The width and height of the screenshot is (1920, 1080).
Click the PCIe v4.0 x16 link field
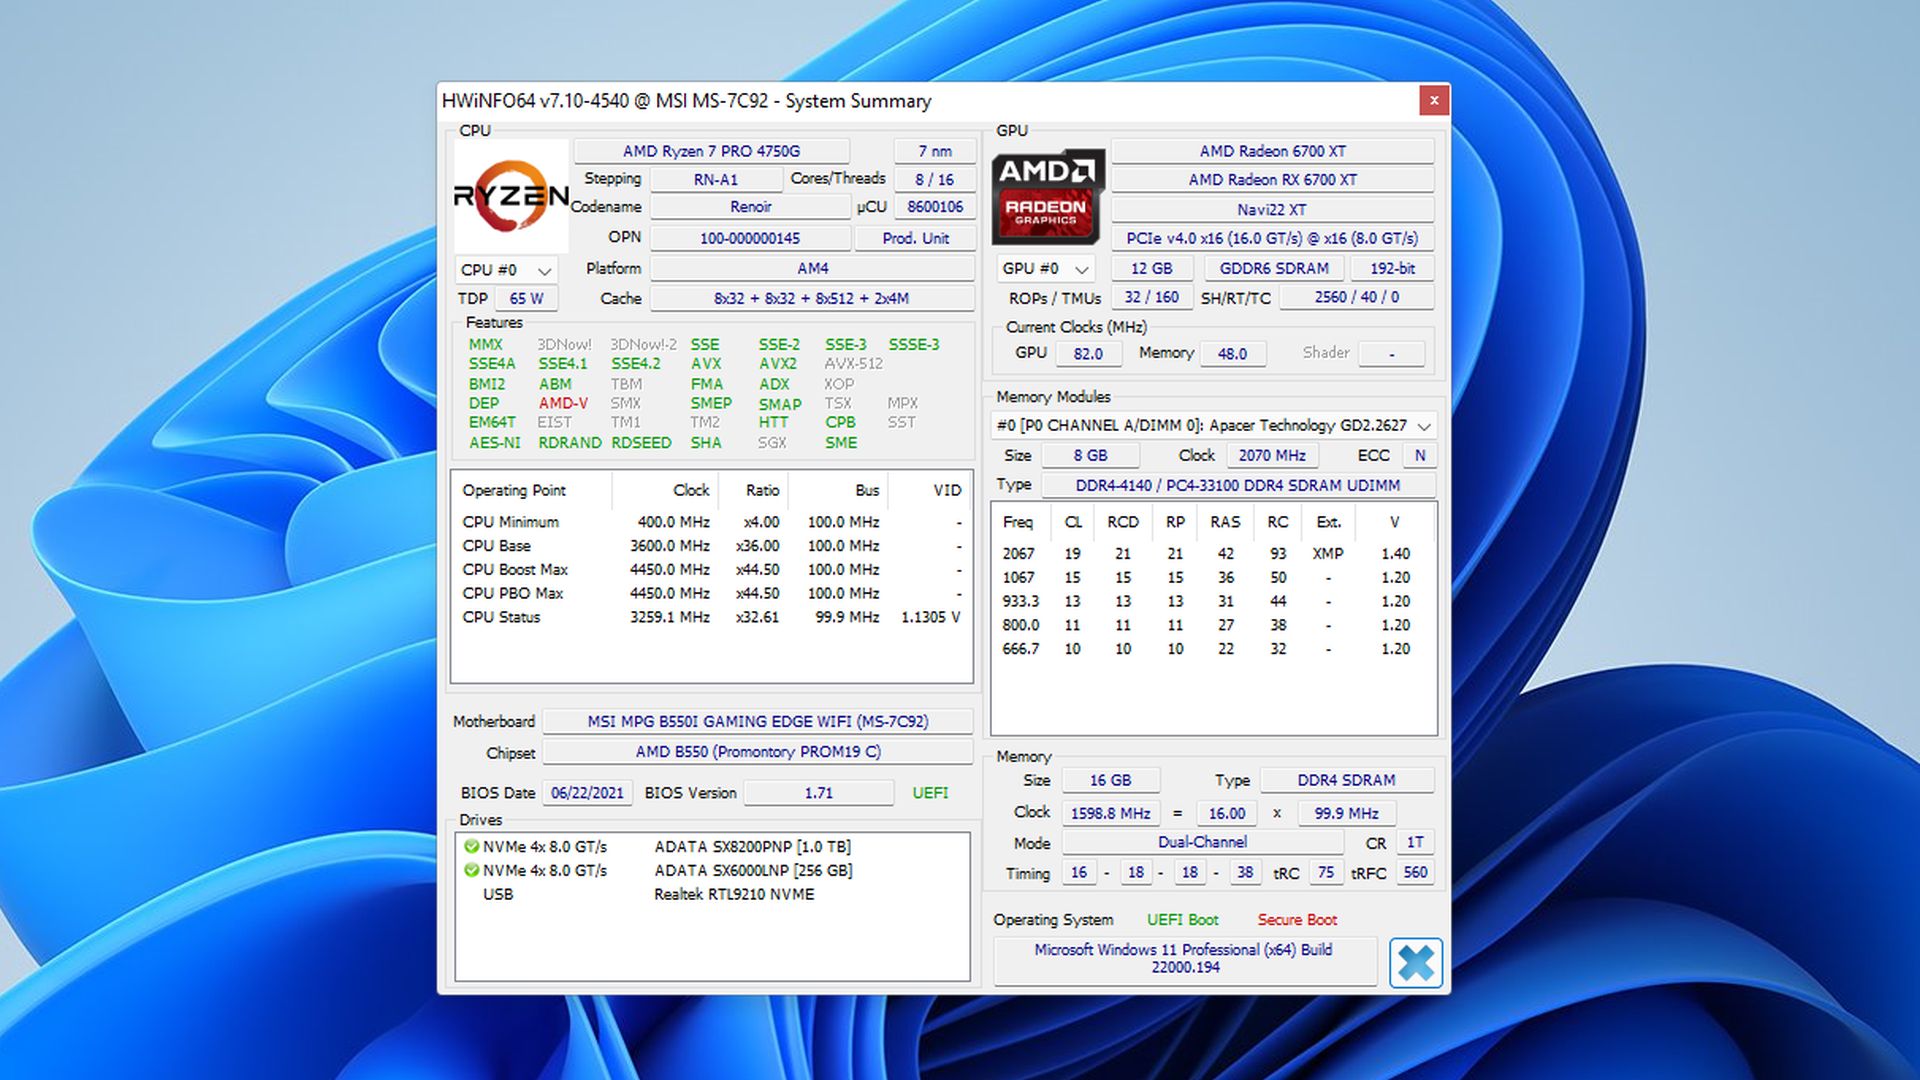point(1273,238)
